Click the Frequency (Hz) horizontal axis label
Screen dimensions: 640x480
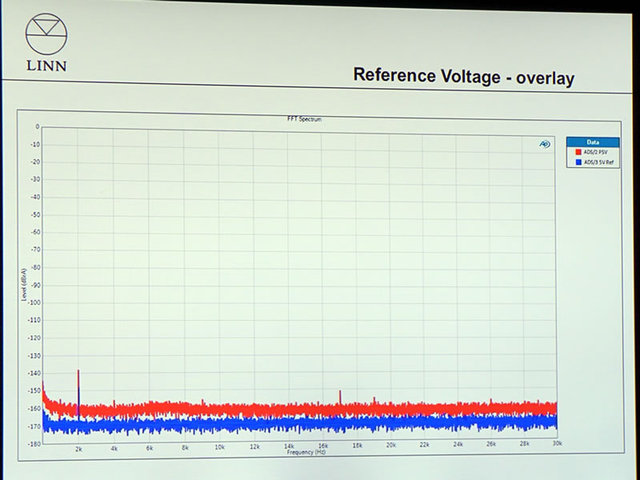click(307, 453)
